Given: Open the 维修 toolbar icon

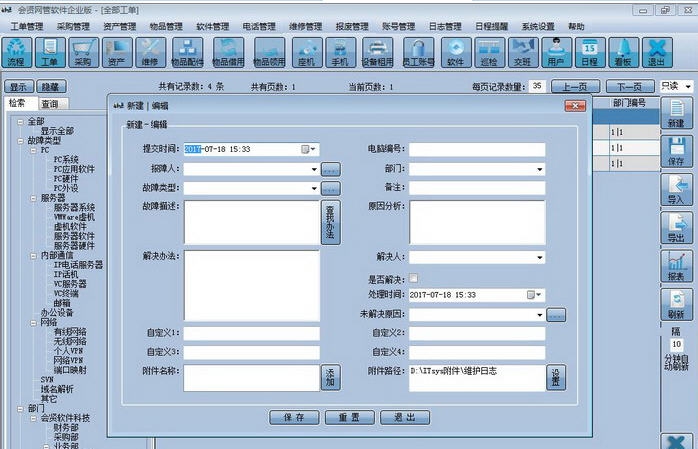Looking at the screenshot, I should [150, 53].
